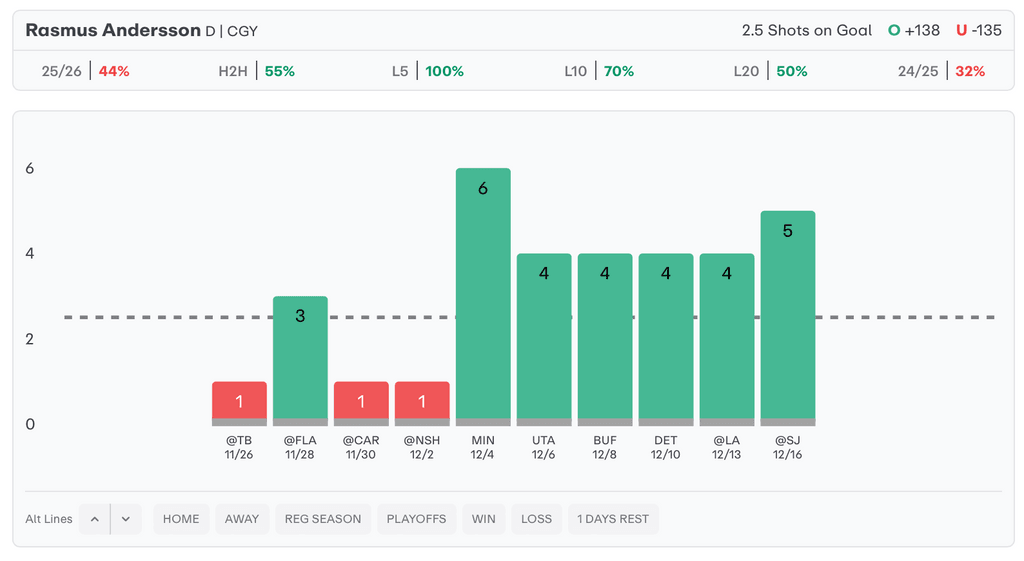Enable the REG SEASON filter
The width and height of the screenshot is (1024, 561).
323,519
